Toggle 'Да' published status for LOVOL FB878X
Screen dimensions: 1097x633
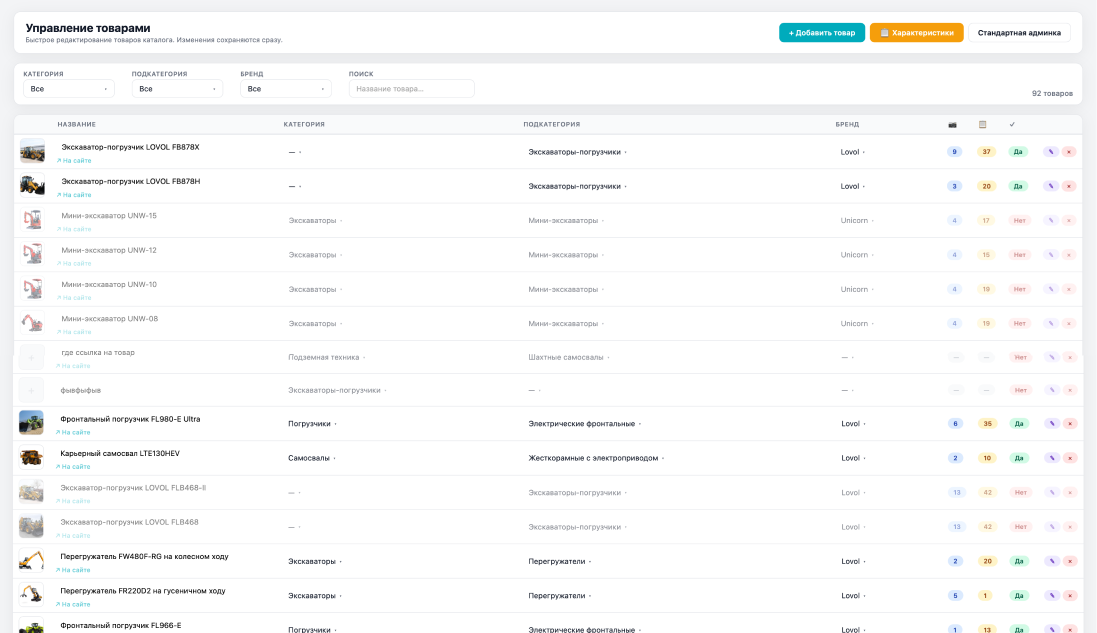pos(1018,152)
